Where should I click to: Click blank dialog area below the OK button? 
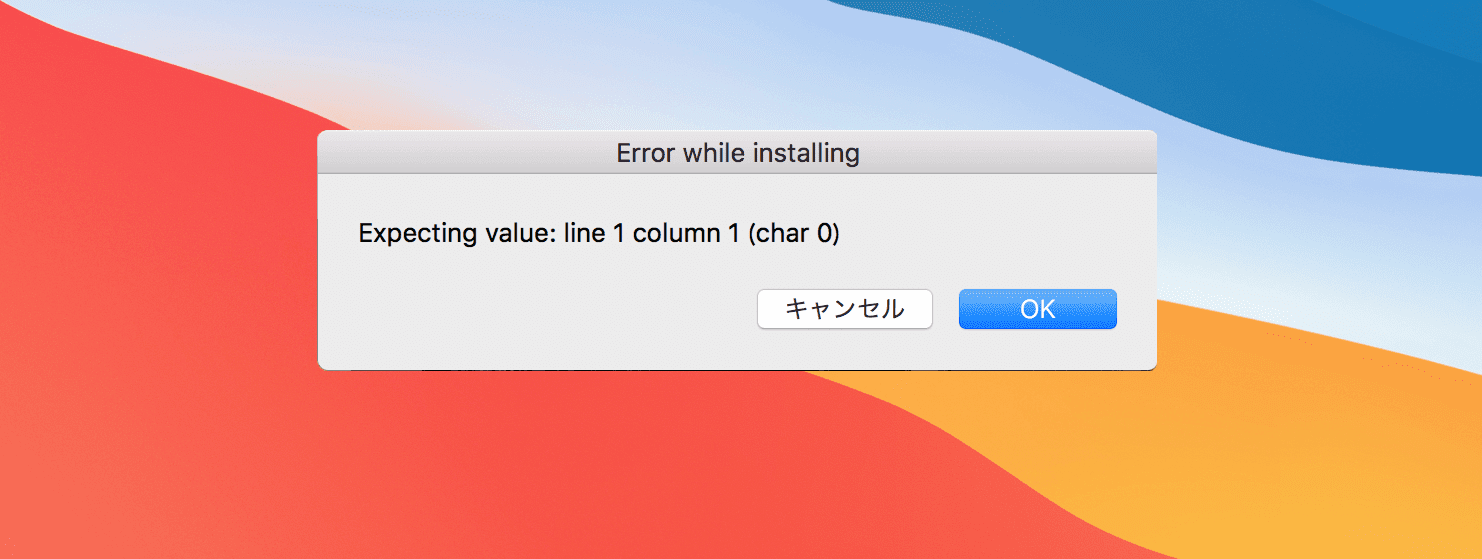coord(1037,350)
